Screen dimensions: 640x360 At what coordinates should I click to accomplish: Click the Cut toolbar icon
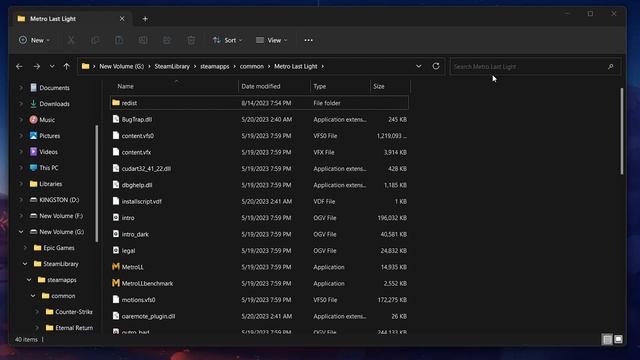[x=71, y=40]
